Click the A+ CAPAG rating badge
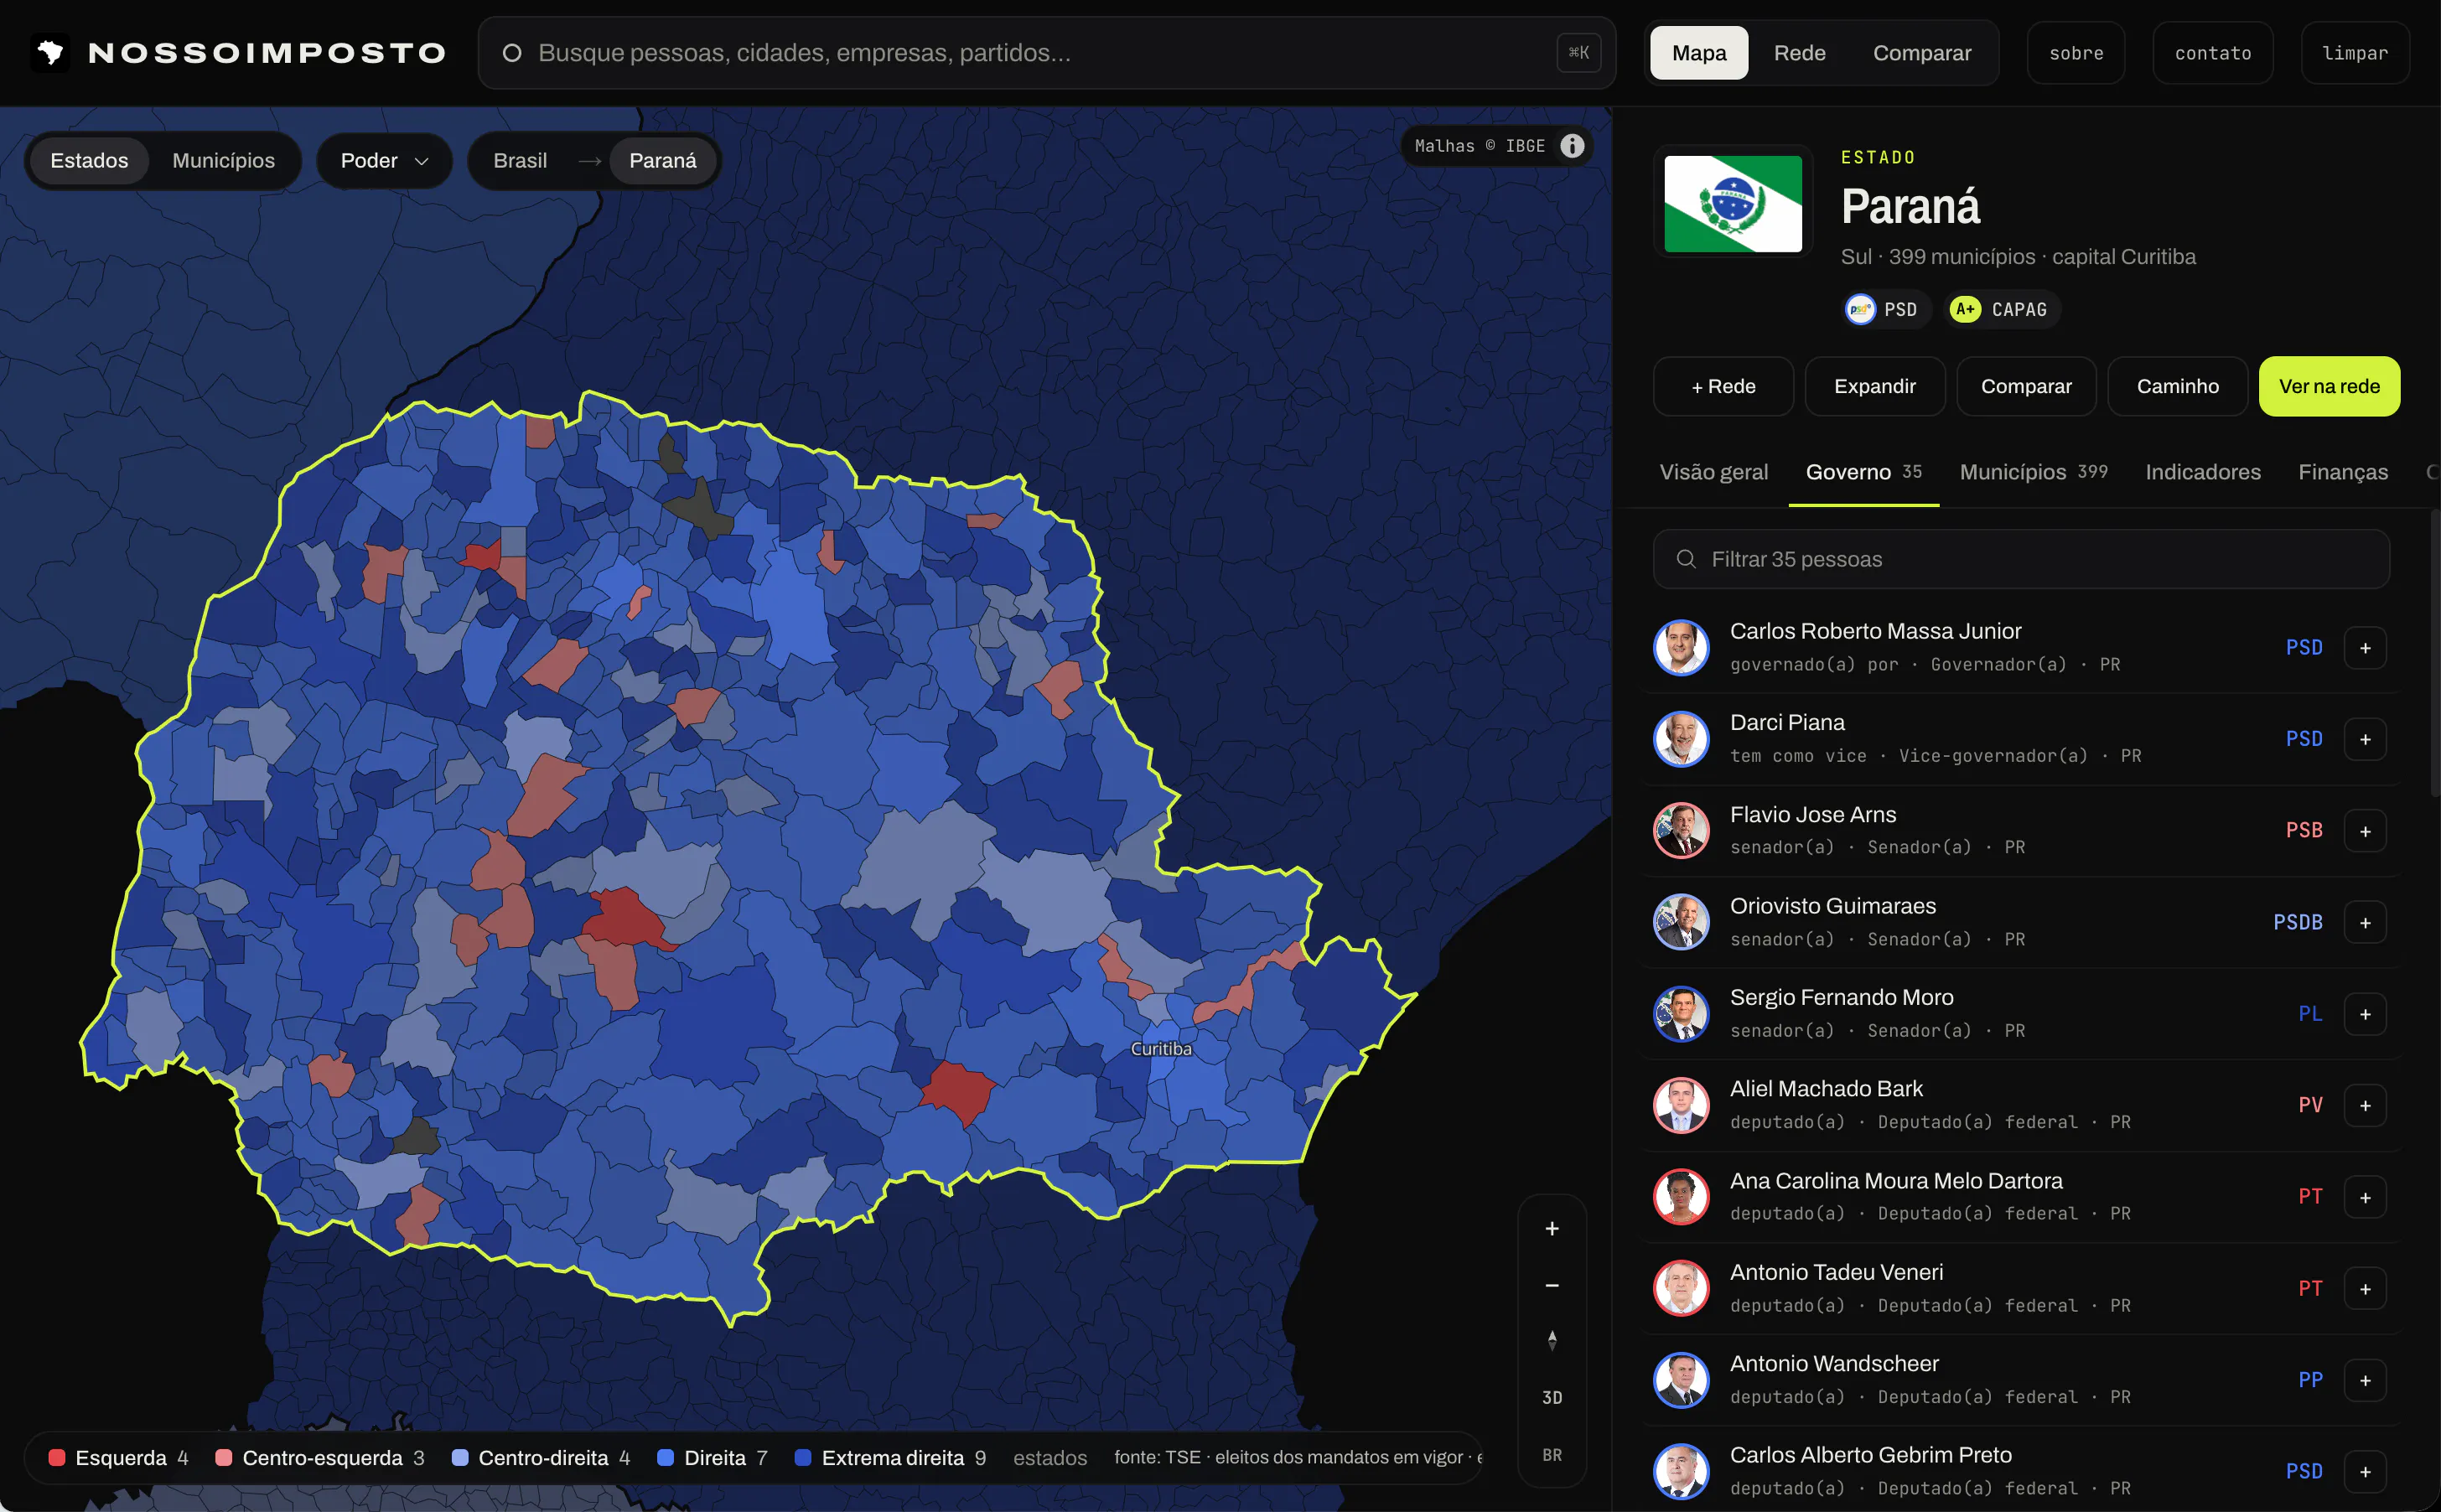This screenshot has width=2441, height=1512. [x=2001, y=310]
